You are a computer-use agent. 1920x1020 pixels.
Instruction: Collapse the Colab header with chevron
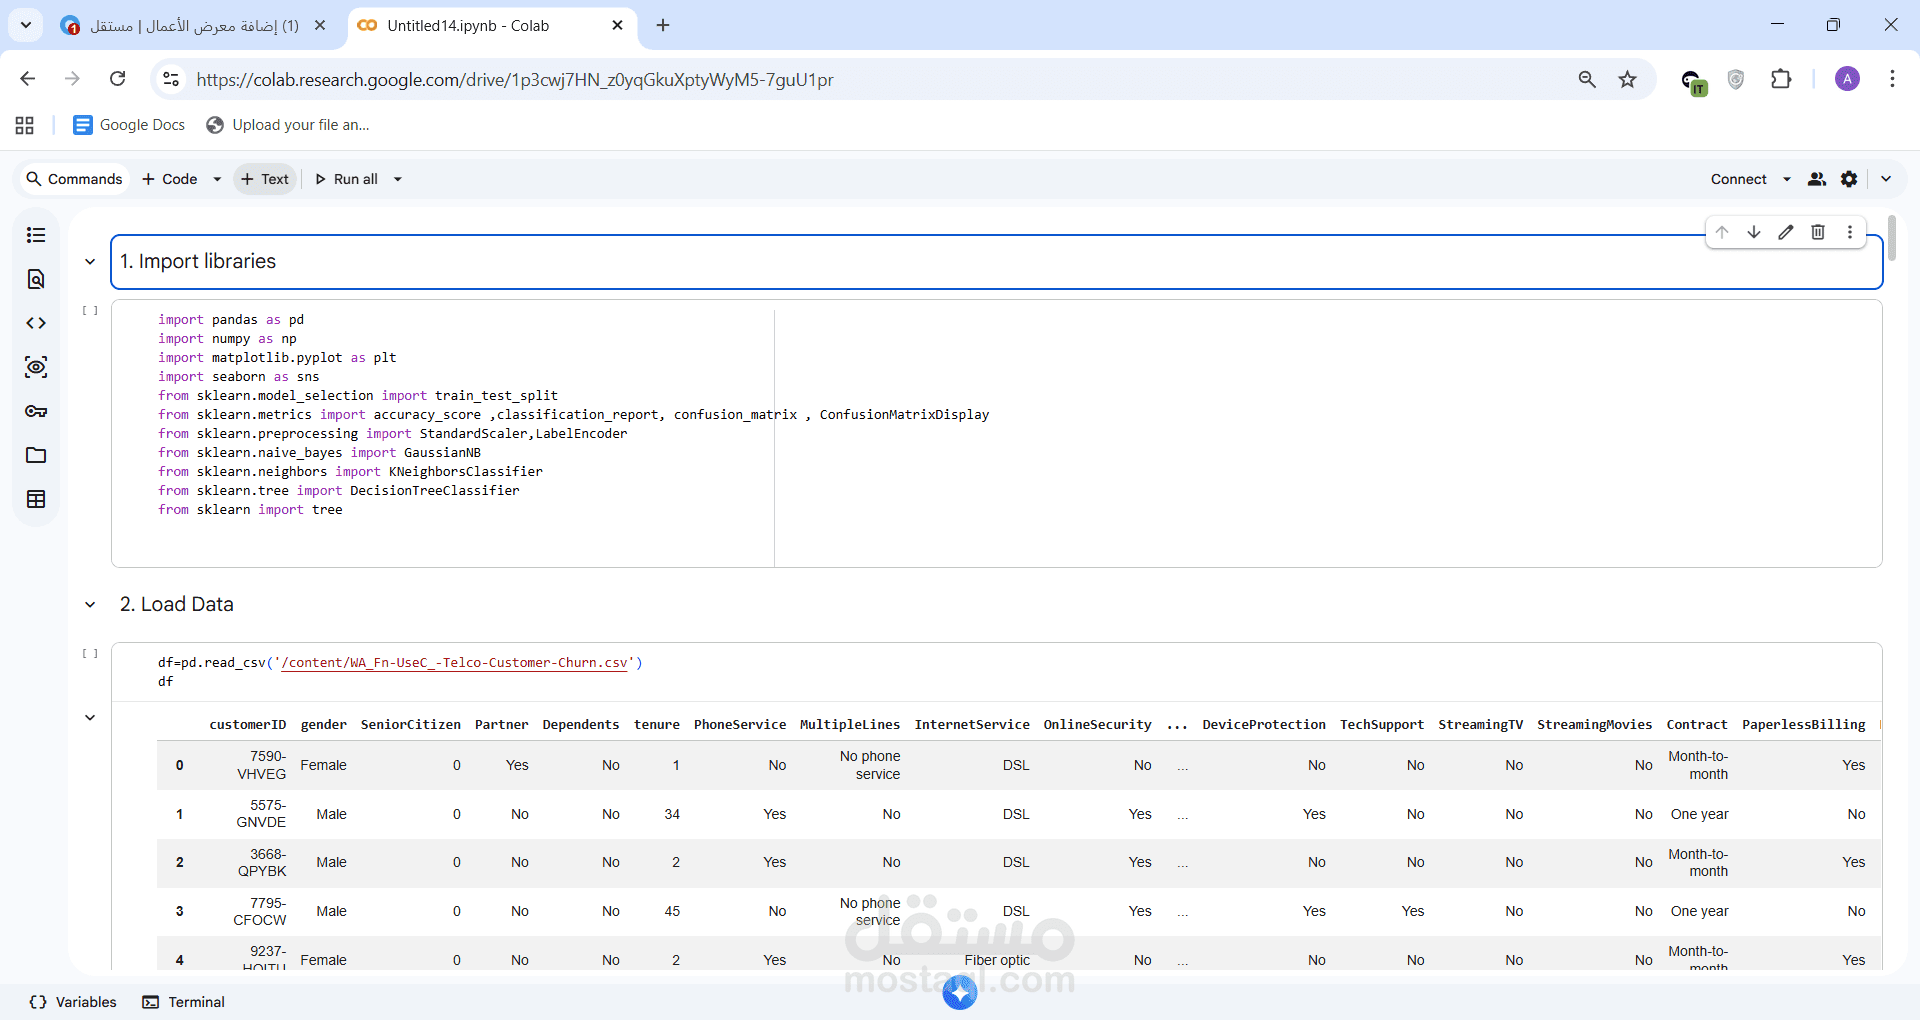[x=1886, y=179]
